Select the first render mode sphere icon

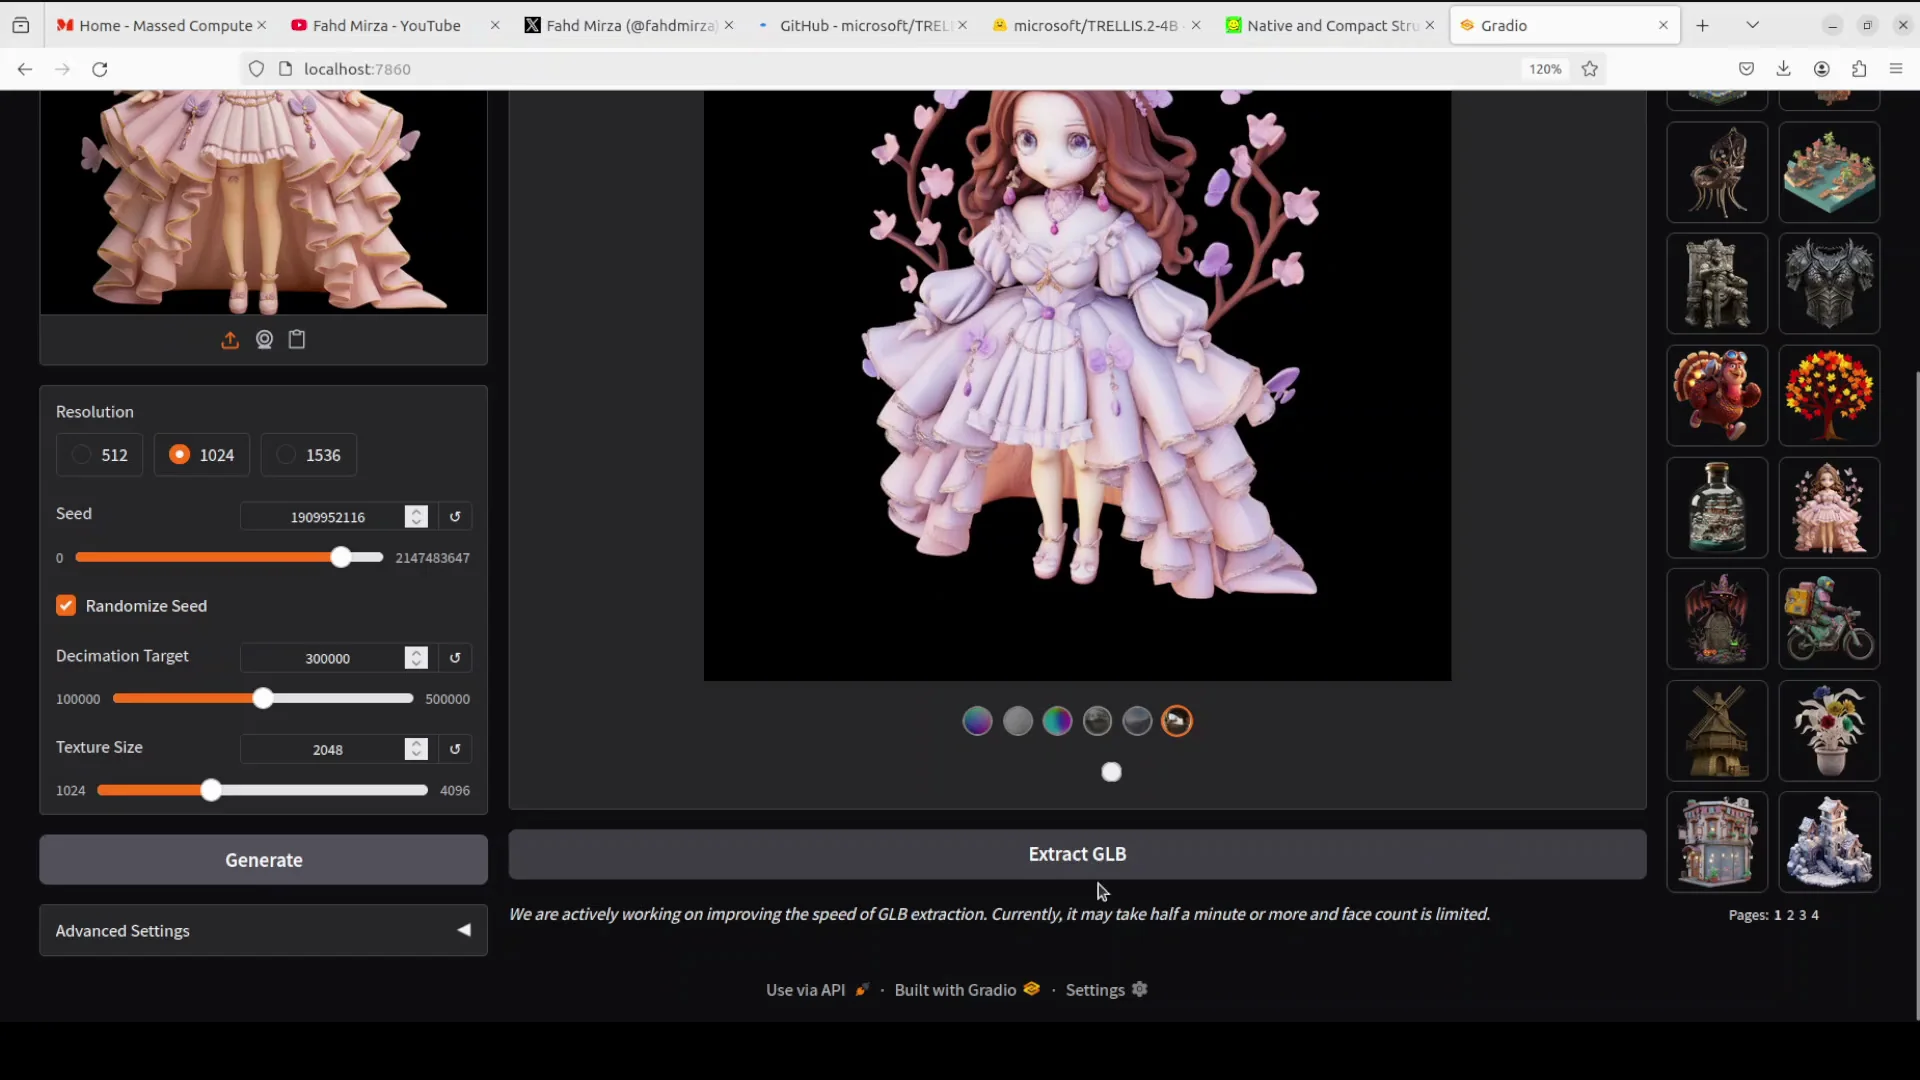click(x=977, y=721)
